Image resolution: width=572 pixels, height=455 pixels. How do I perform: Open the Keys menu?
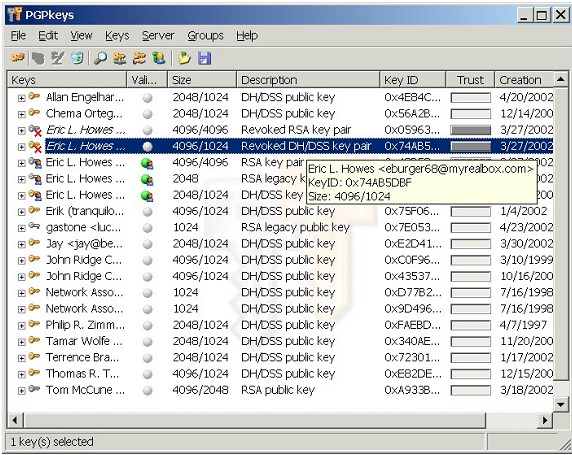[x=117, y=36]
